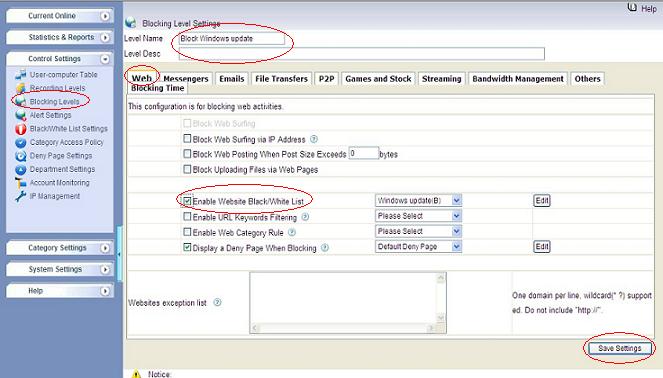Click the User-computer Table icon
The width and height of the screenshot is (663, 378).
pos(20,75)
